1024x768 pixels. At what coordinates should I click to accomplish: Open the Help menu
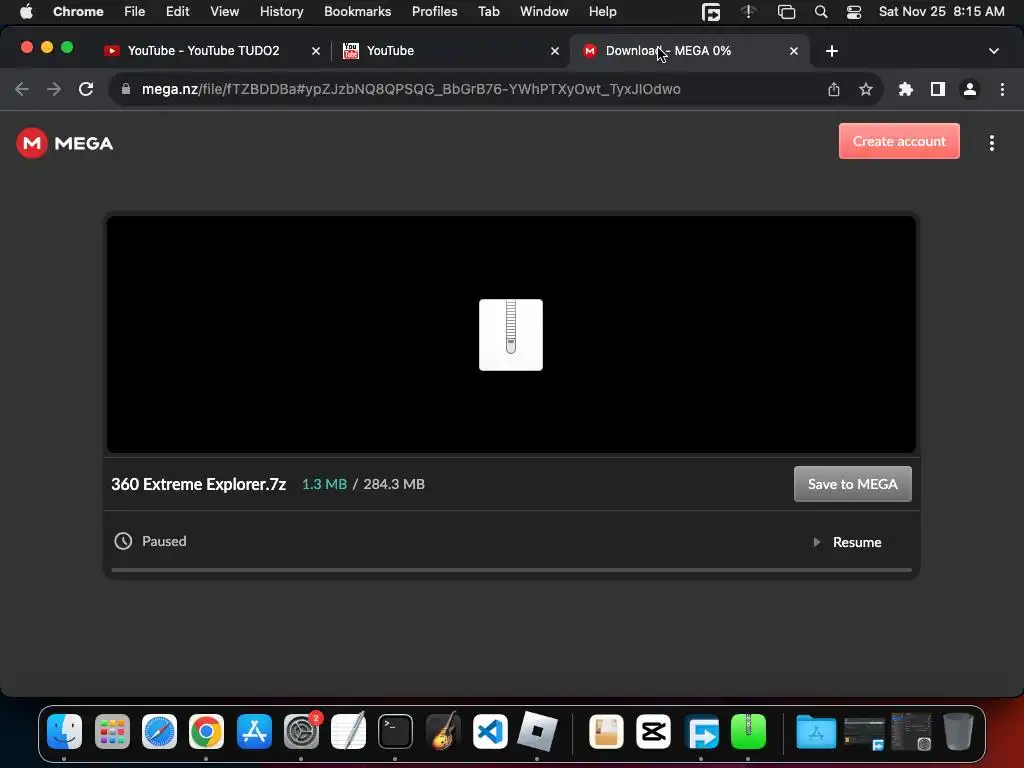pyautogui.click(x=602, y=11)
